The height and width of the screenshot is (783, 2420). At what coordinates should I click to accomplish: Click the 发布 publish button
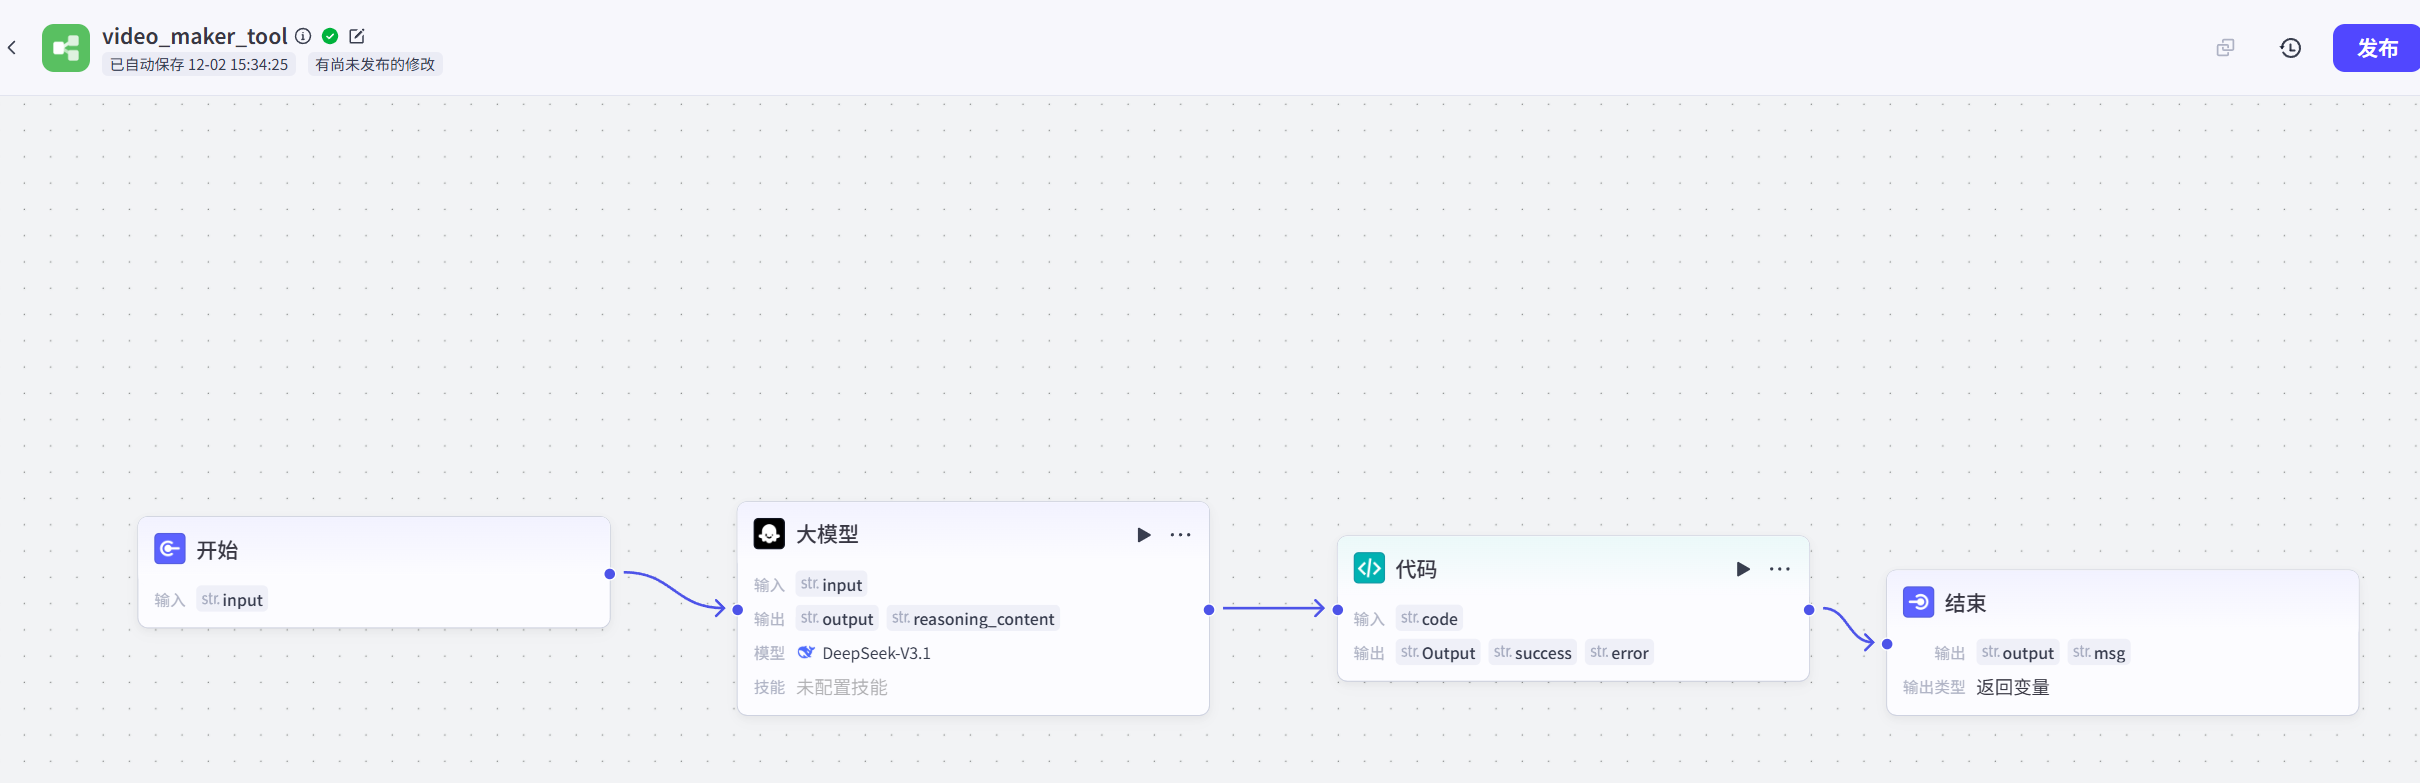coord(2377,48)
